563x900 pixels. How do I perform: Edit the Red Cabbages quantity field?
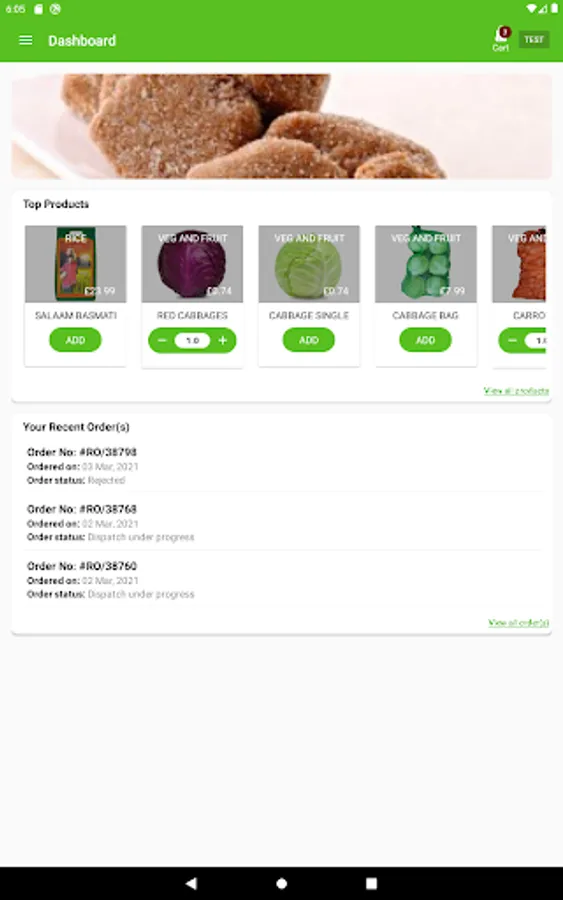tap(192, 340)
